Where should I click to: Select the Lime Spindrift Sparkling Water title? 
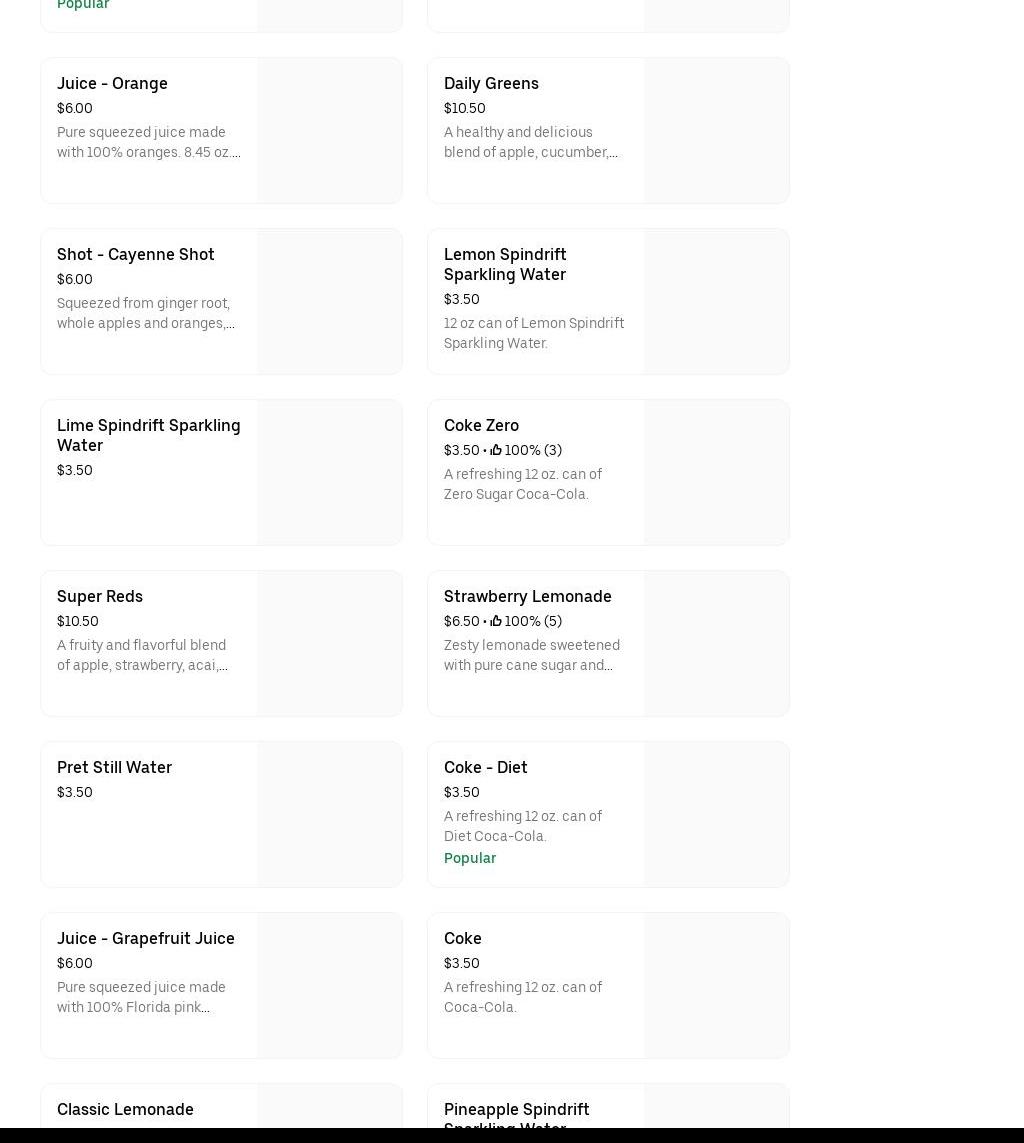click(x=148, y=435)
